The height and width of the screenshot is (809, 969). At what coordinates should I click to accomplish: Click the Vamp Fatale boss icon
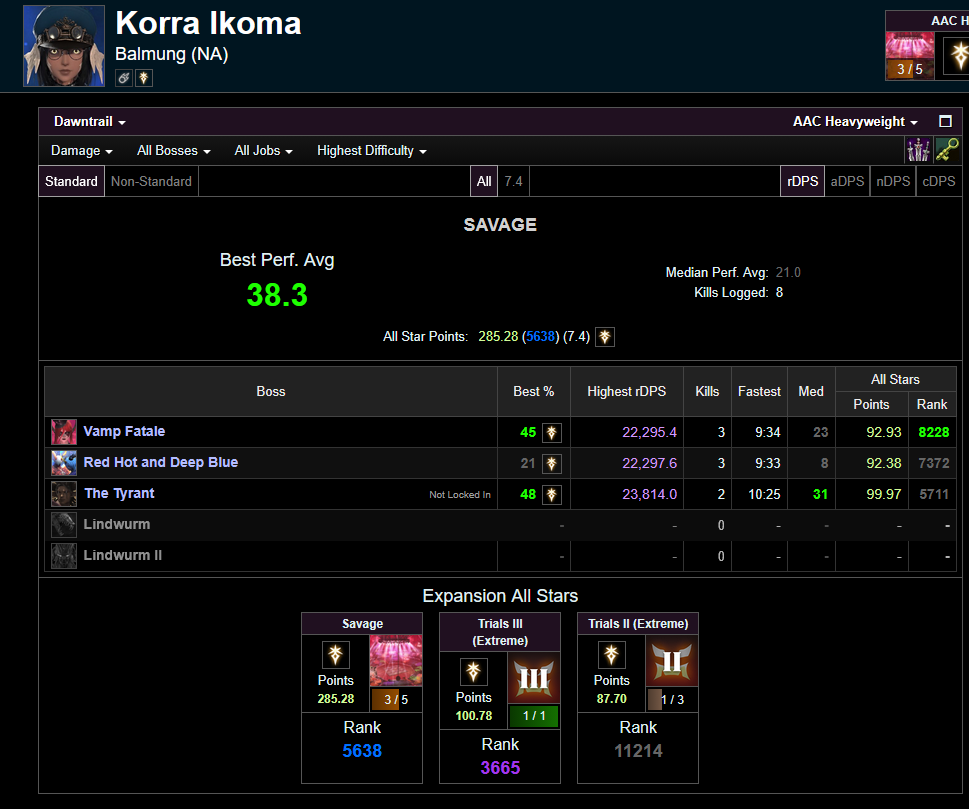pyautogui.click(x=64, y=432)
